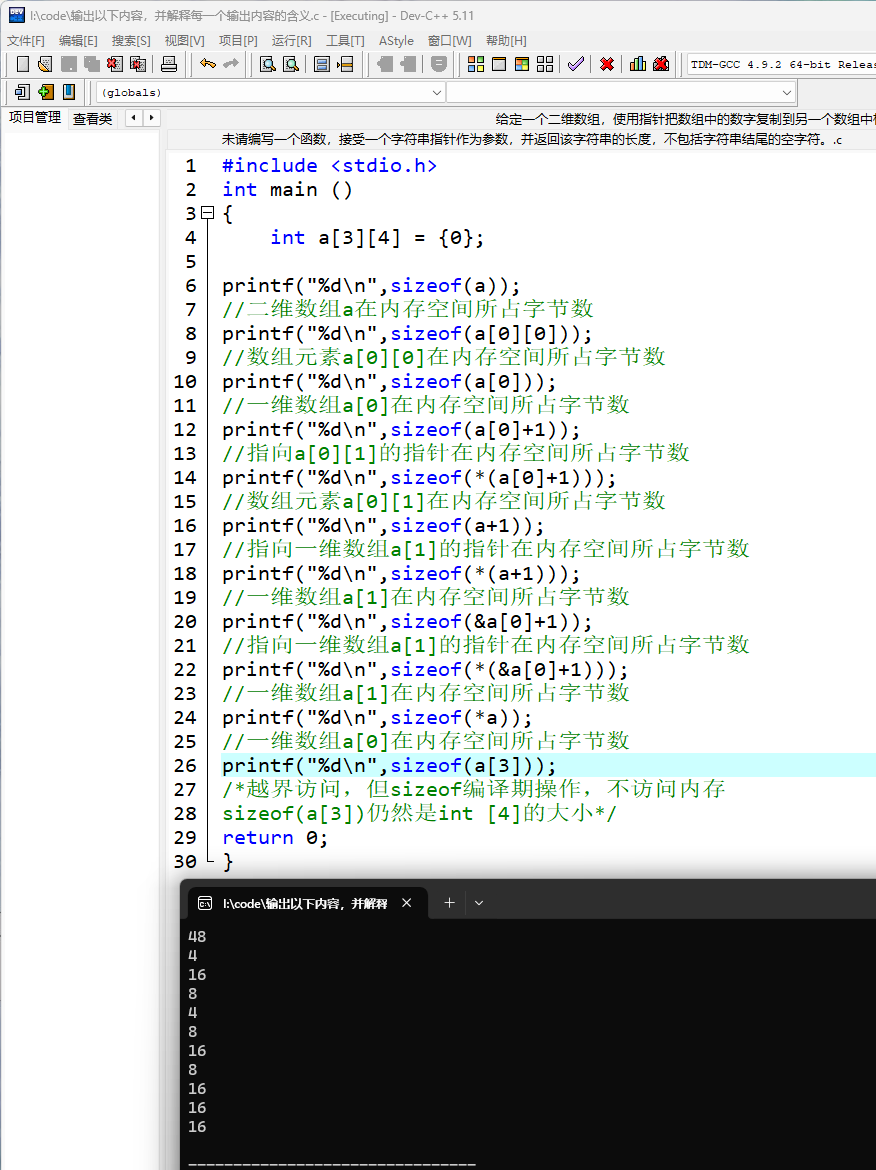Click the Redo toolbar arrow
876x1170 pixels.
click(231, 64)
